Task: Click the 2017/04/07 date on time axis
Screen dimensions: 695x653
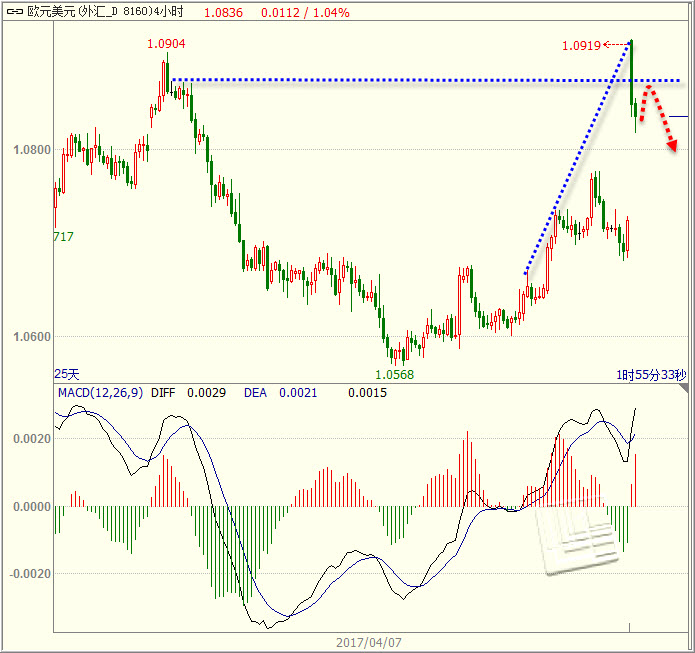Action: [x=369, y=642]
